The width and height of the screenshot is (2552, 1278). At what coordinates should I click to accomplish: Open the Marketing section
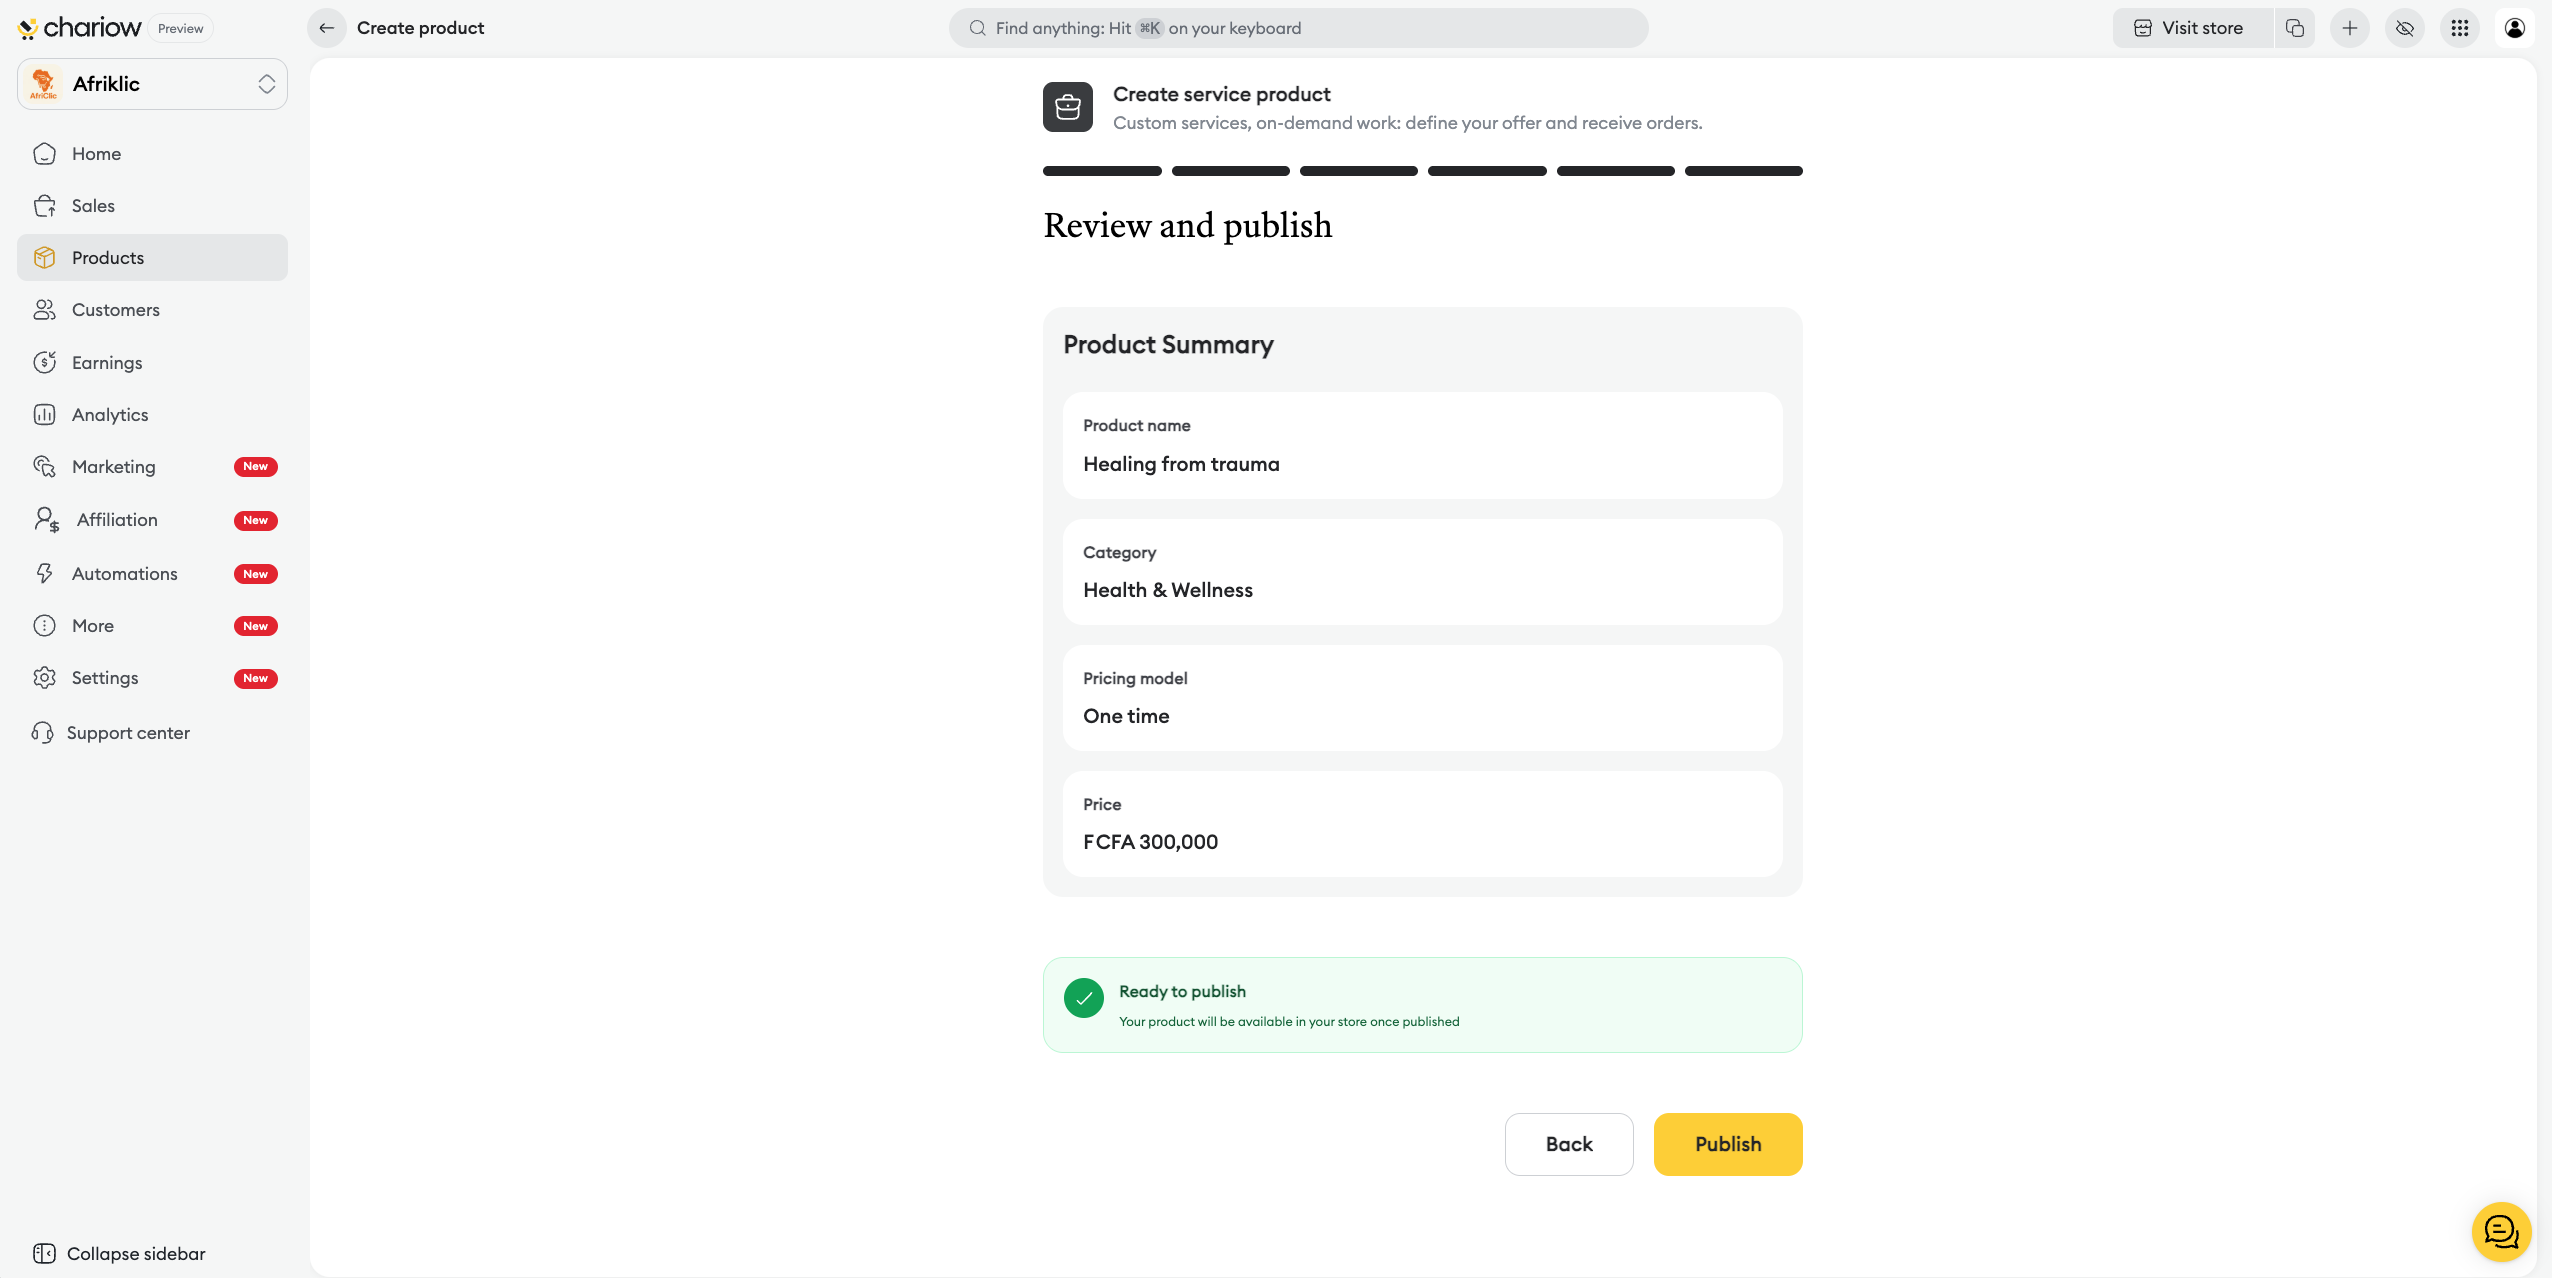(x=114, y=467)
